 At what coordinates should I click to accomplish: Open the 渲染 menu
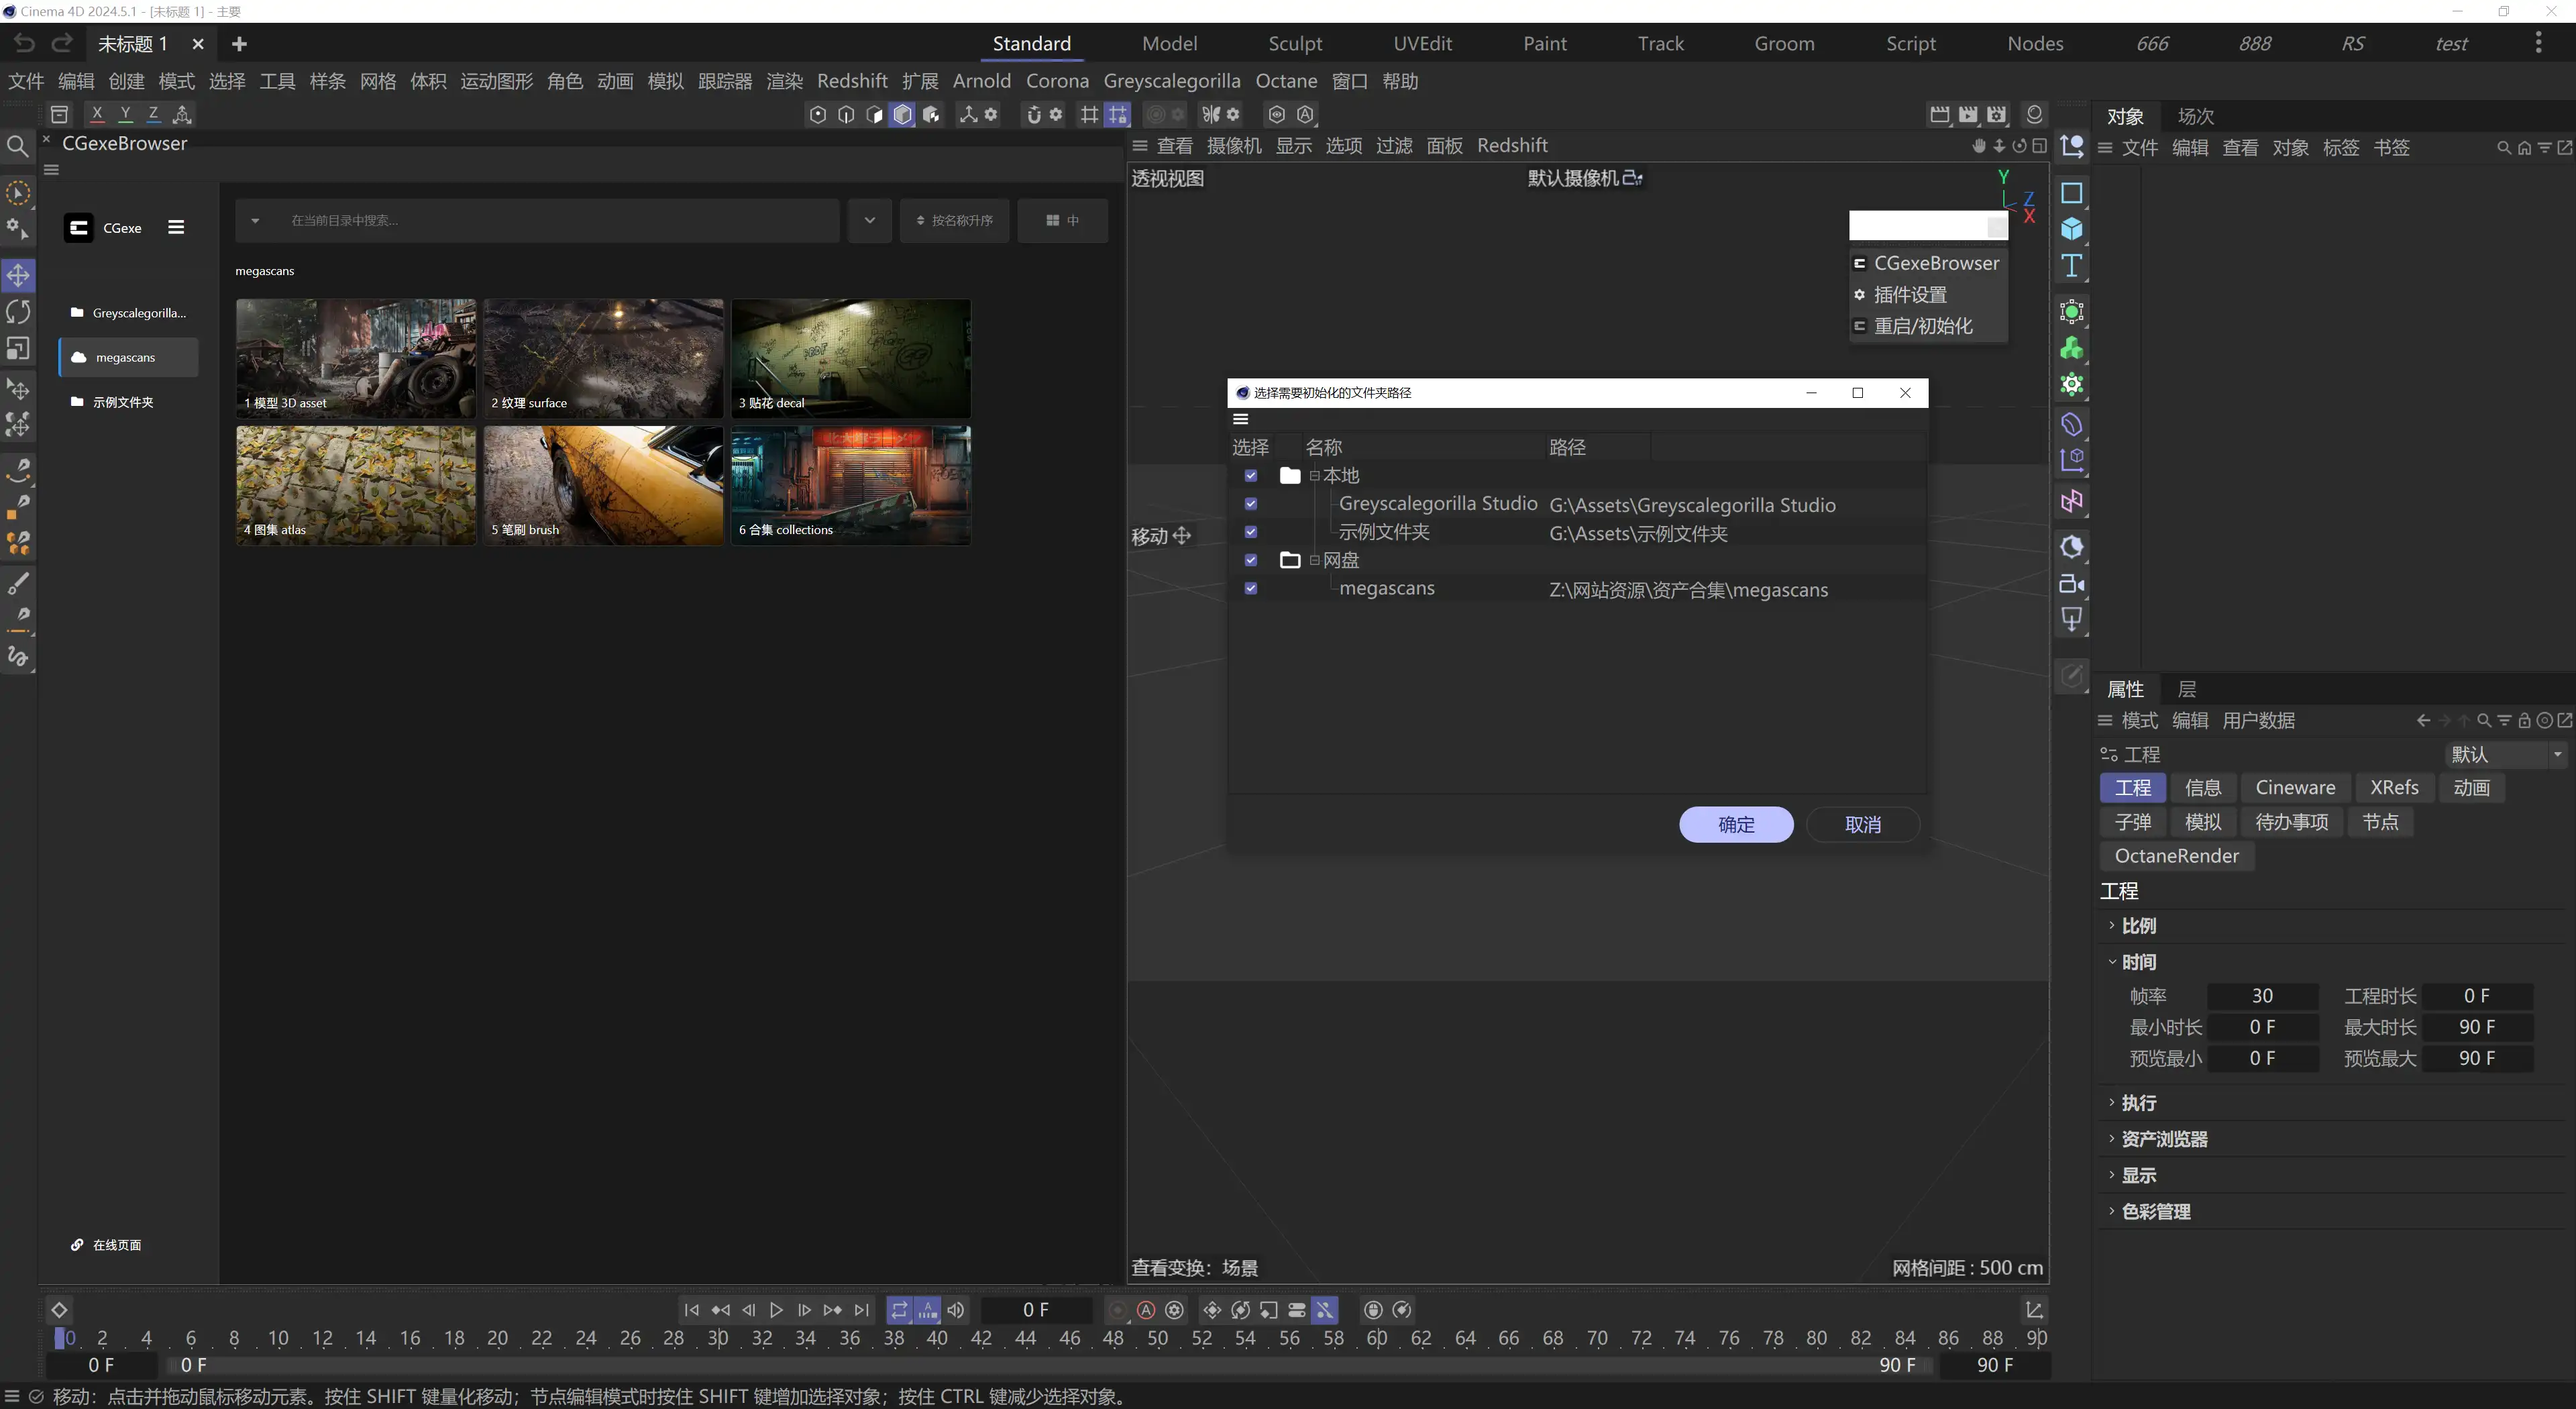coord(784,81)
